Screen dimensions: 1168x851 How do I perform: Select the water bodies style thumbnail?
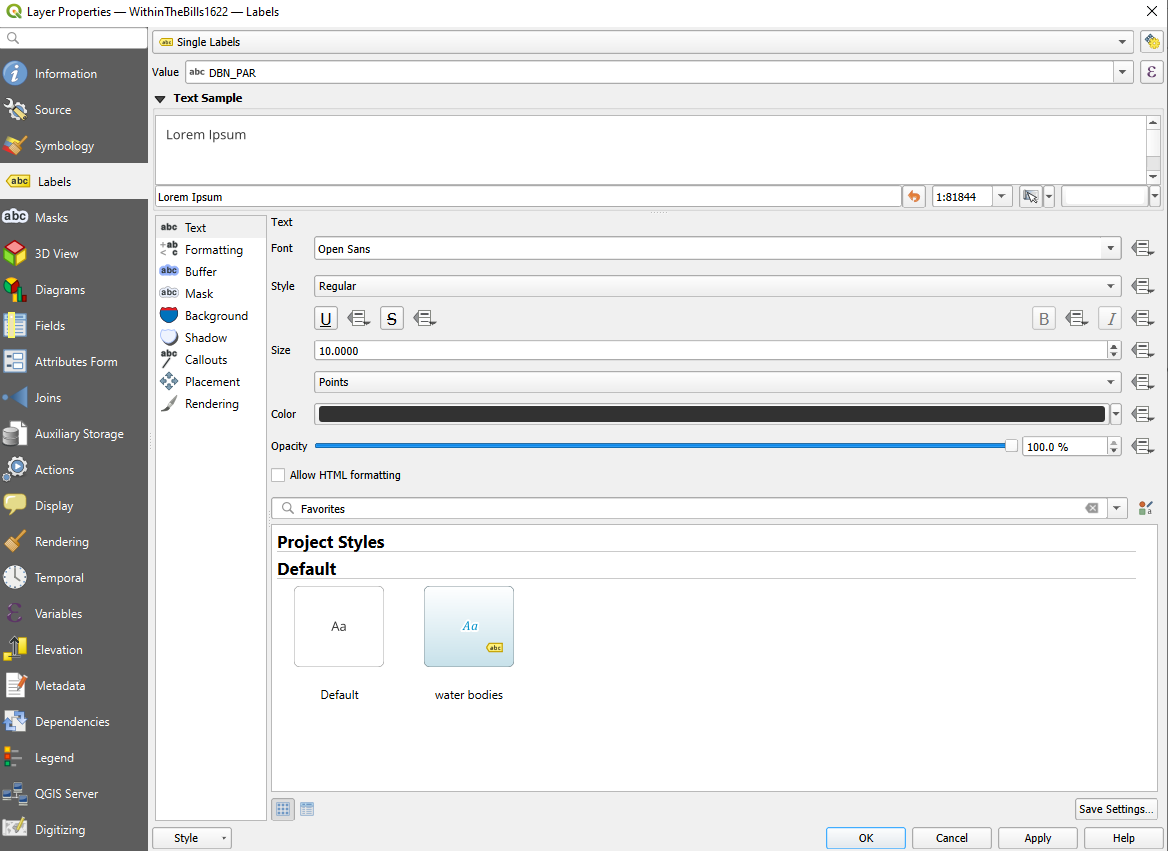[x=468, y=626]
